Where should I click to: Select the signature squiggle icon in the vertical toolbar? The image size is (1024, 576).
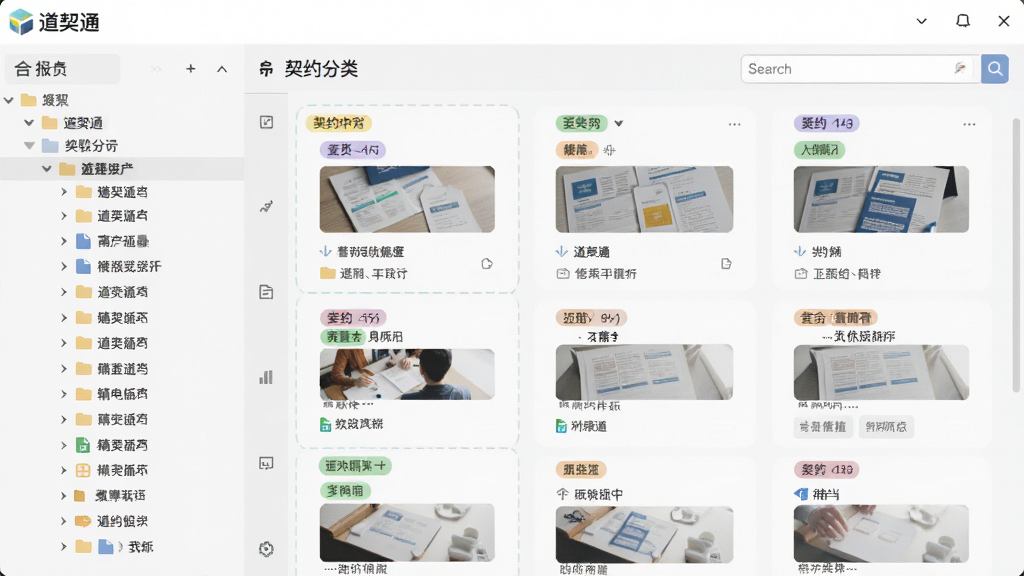tap(266, 207)
